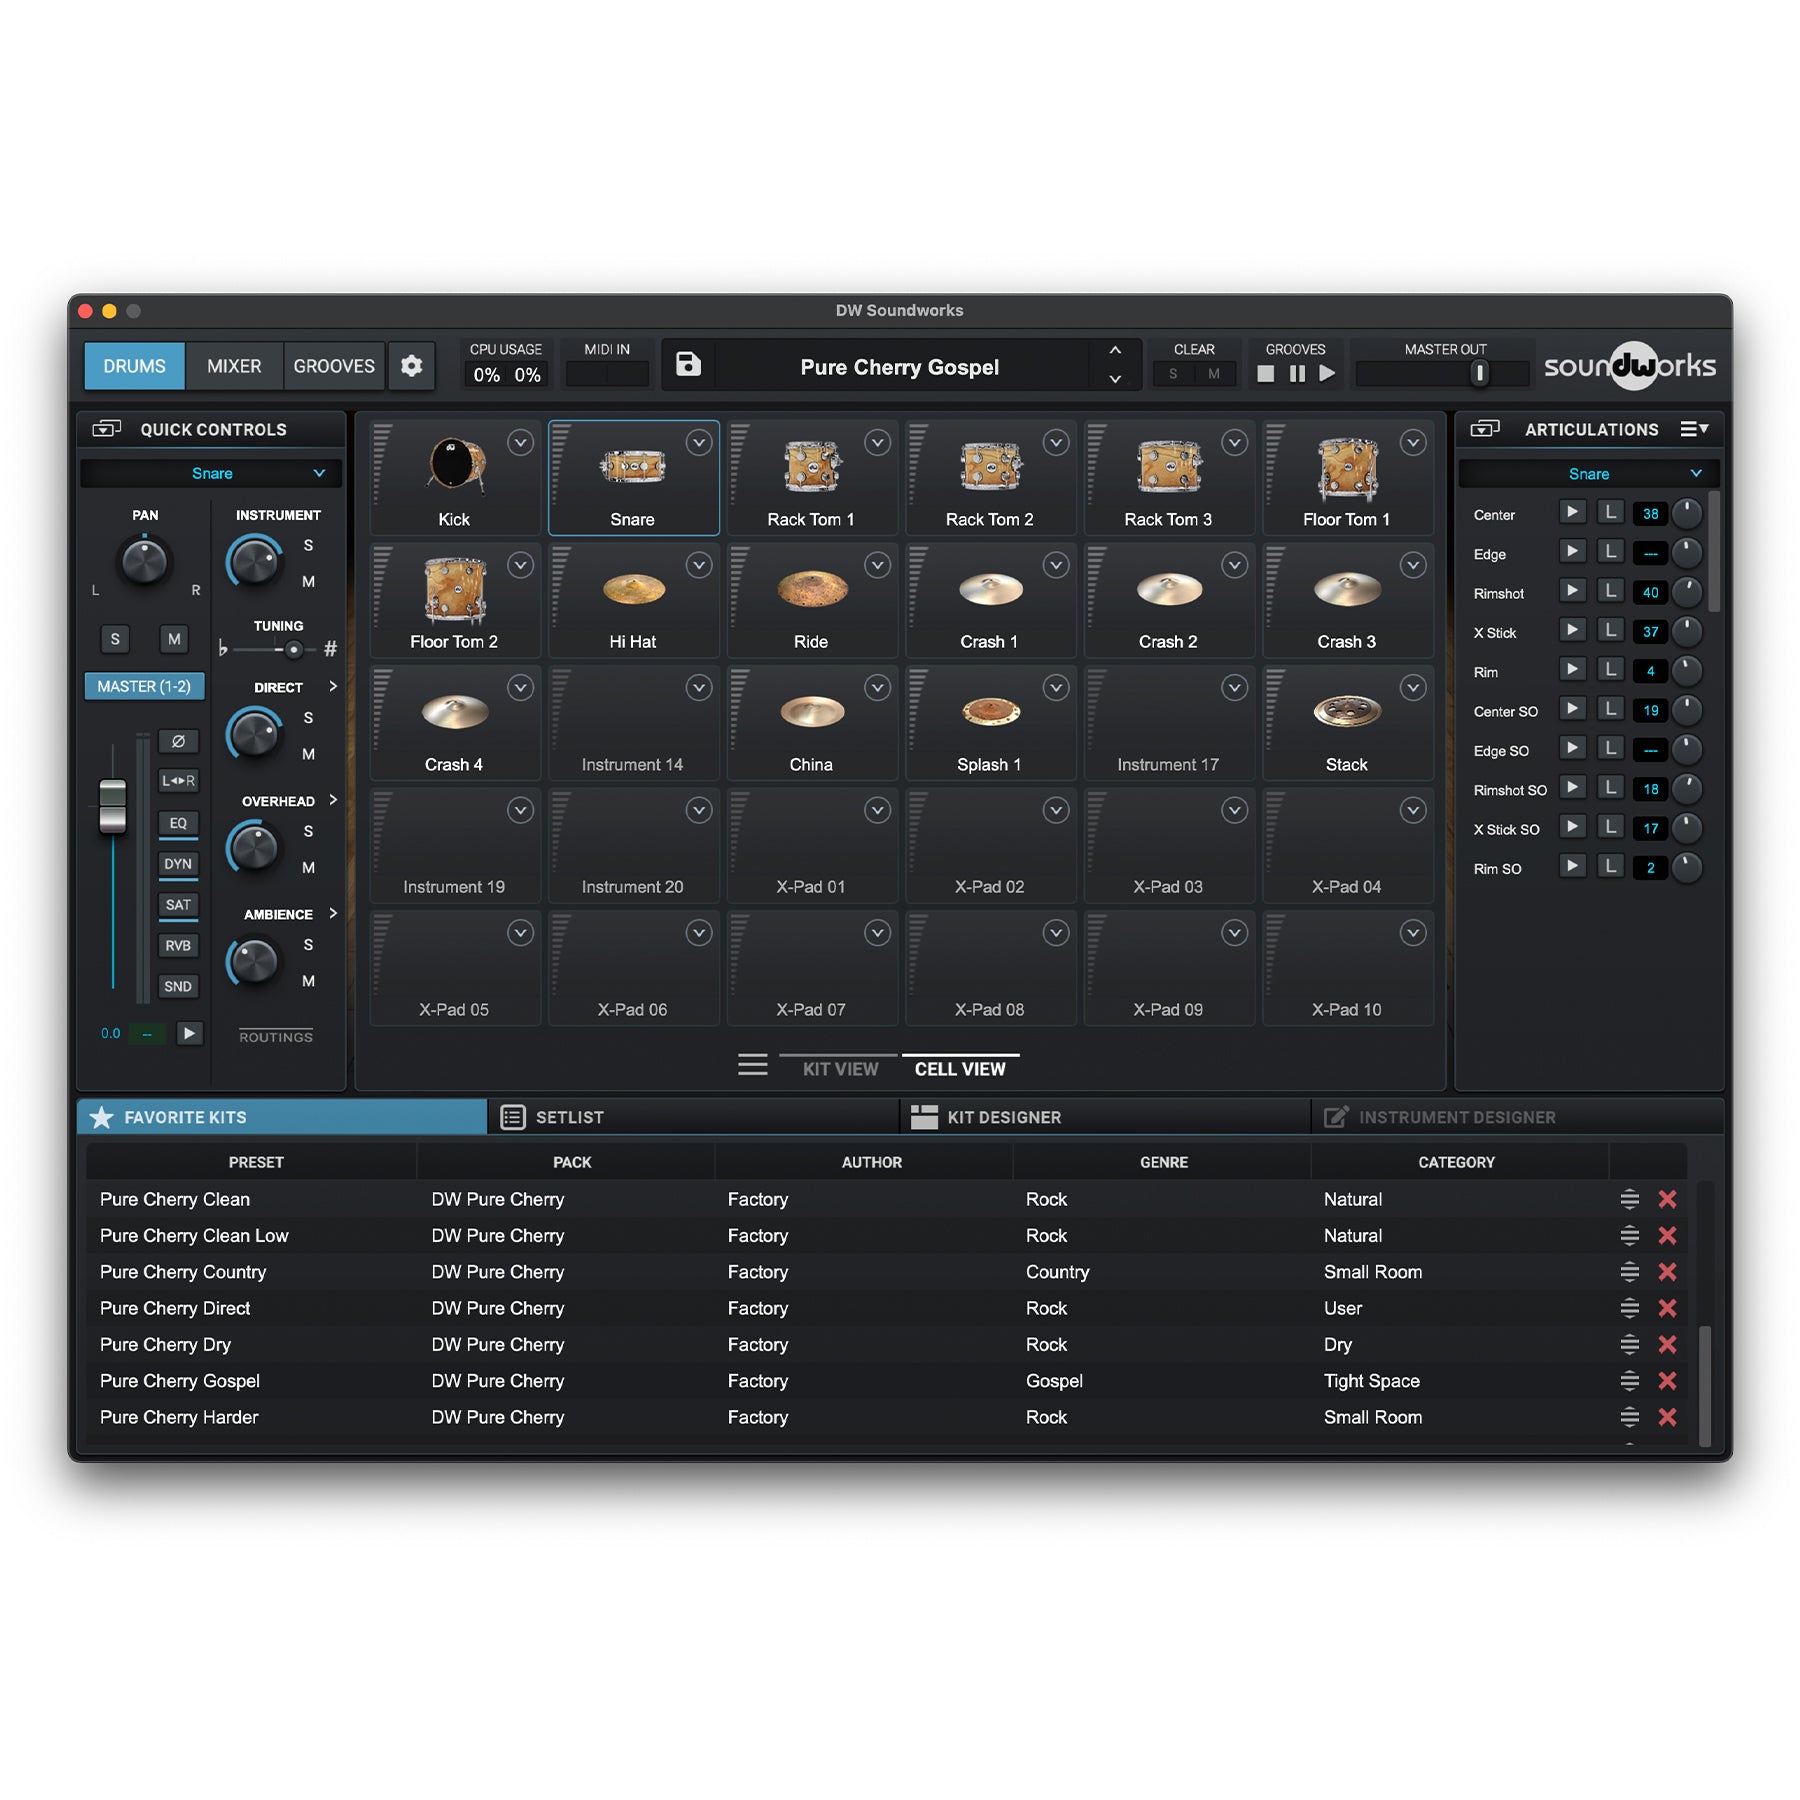Click the Clear solo S button
This screenshot has height=1800, width=1800.
click(x=1173, y=374)
